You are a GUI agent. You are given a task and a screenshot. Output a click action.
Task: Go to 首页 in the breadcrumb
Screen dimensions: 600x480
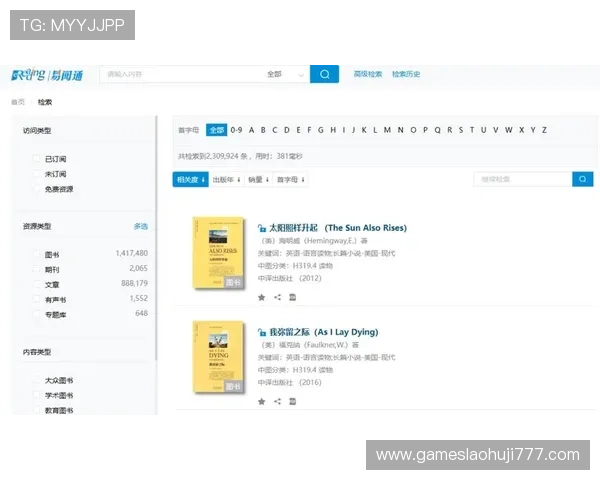[x=18, y=102]
